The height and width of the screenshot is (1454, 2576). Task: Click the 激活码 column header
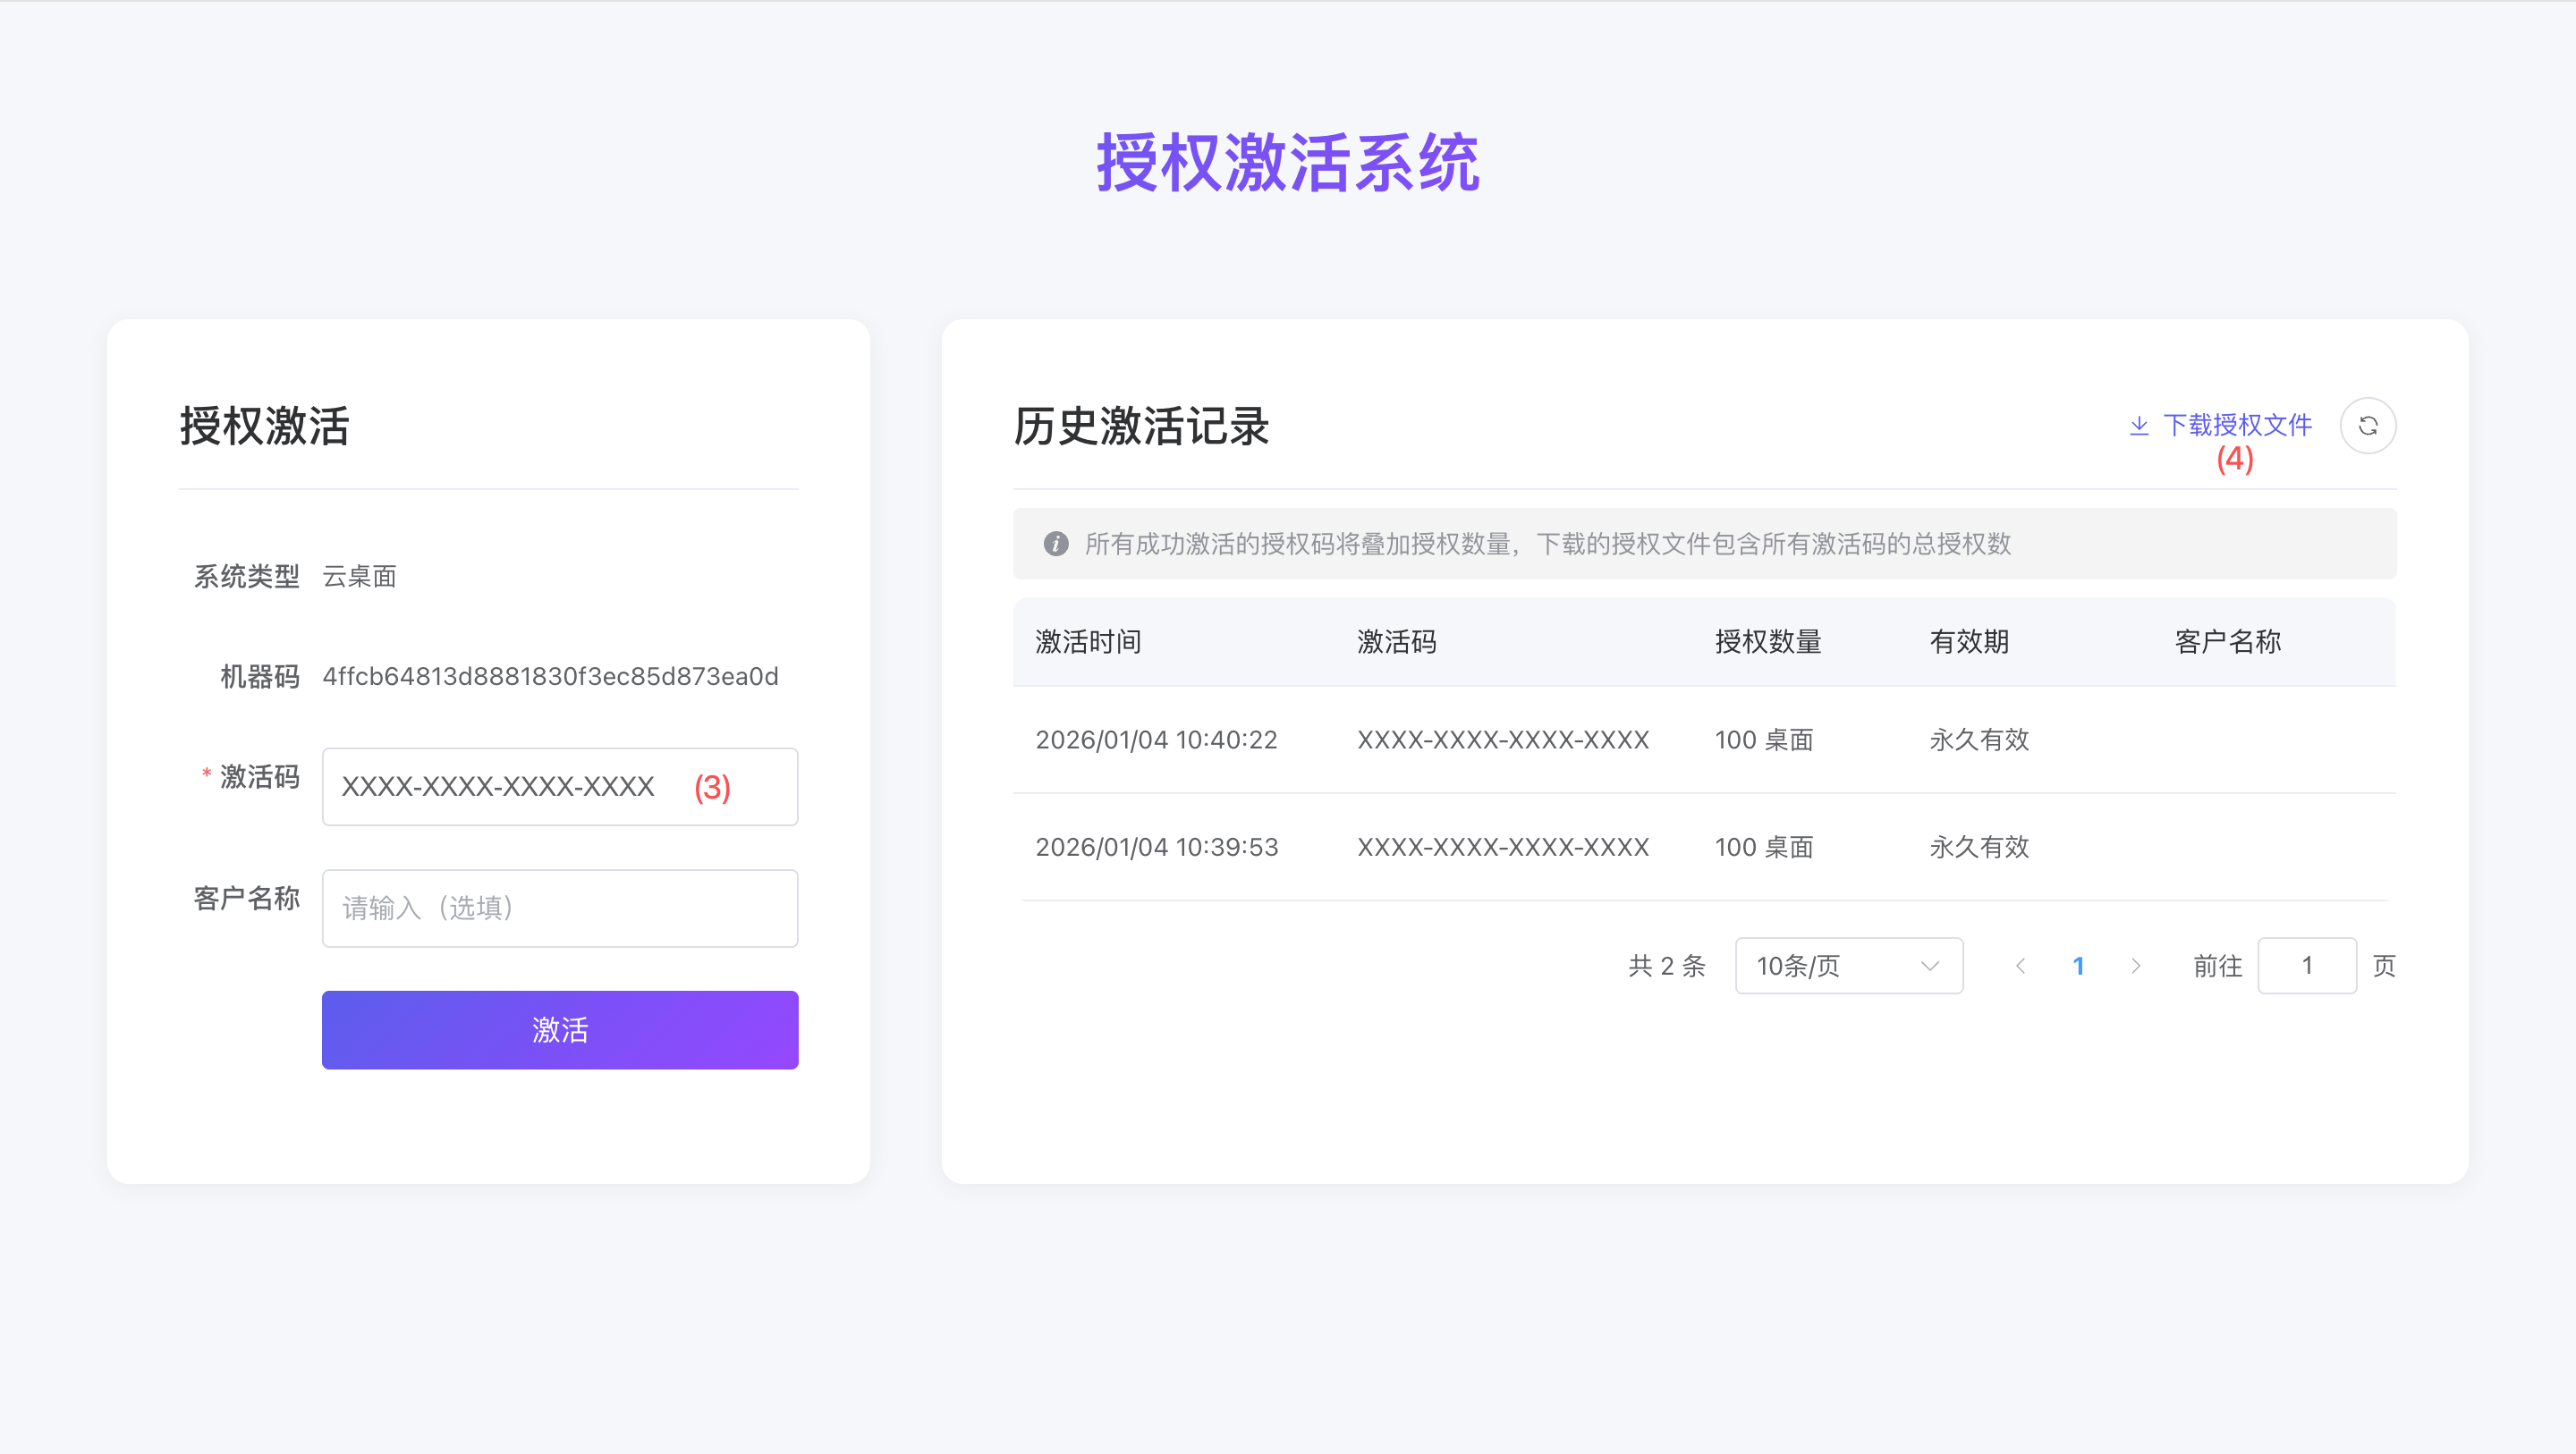1396,642
